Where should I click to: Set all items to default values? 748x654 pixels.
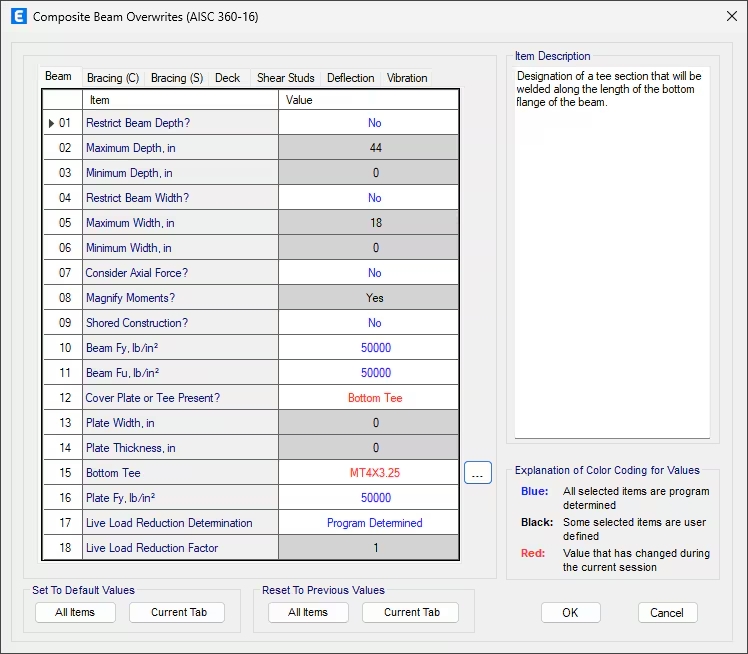pos(75,612)
